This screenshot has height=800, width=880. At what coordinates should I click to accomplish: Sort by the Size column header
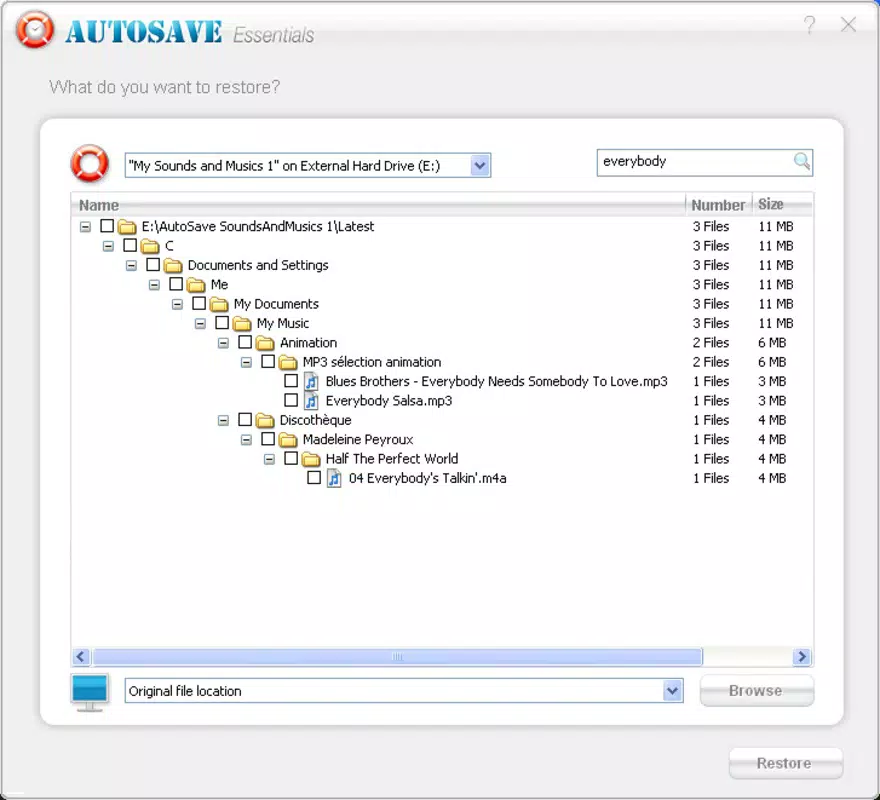(782, 205)
